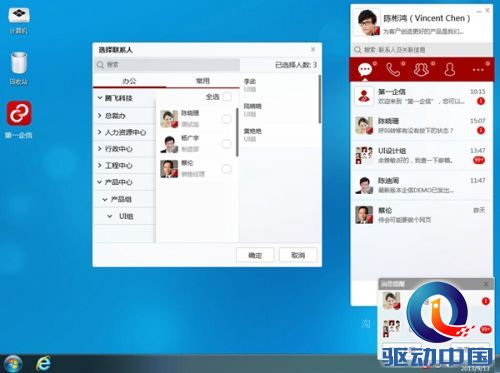This screenshot has width=500, height=373.
Task: Switch to the 常用 tab in dialog
Action: pos(202,81)
